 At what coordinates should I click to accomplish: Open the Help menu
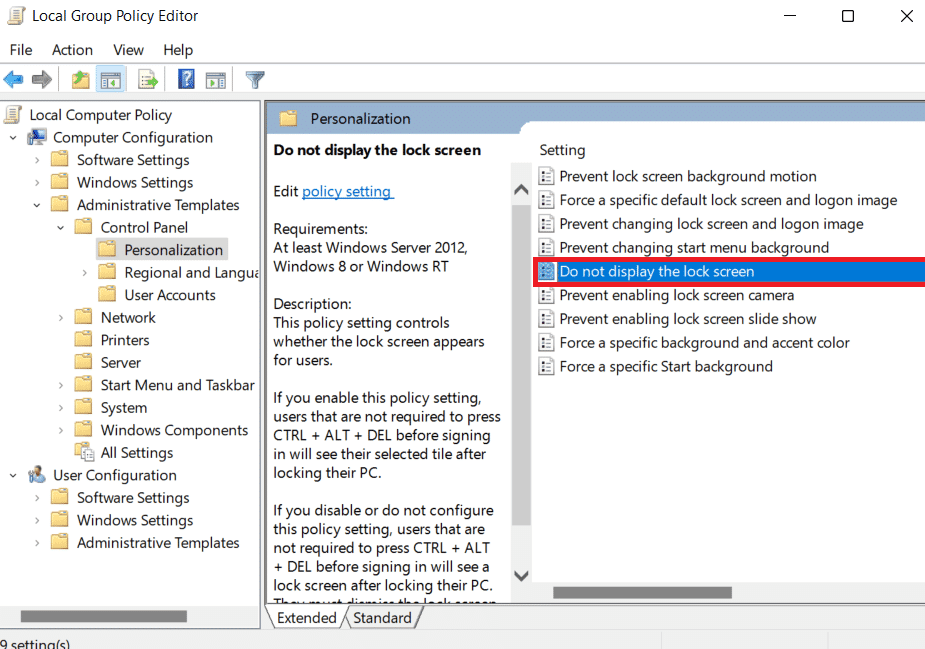point(178,50)
